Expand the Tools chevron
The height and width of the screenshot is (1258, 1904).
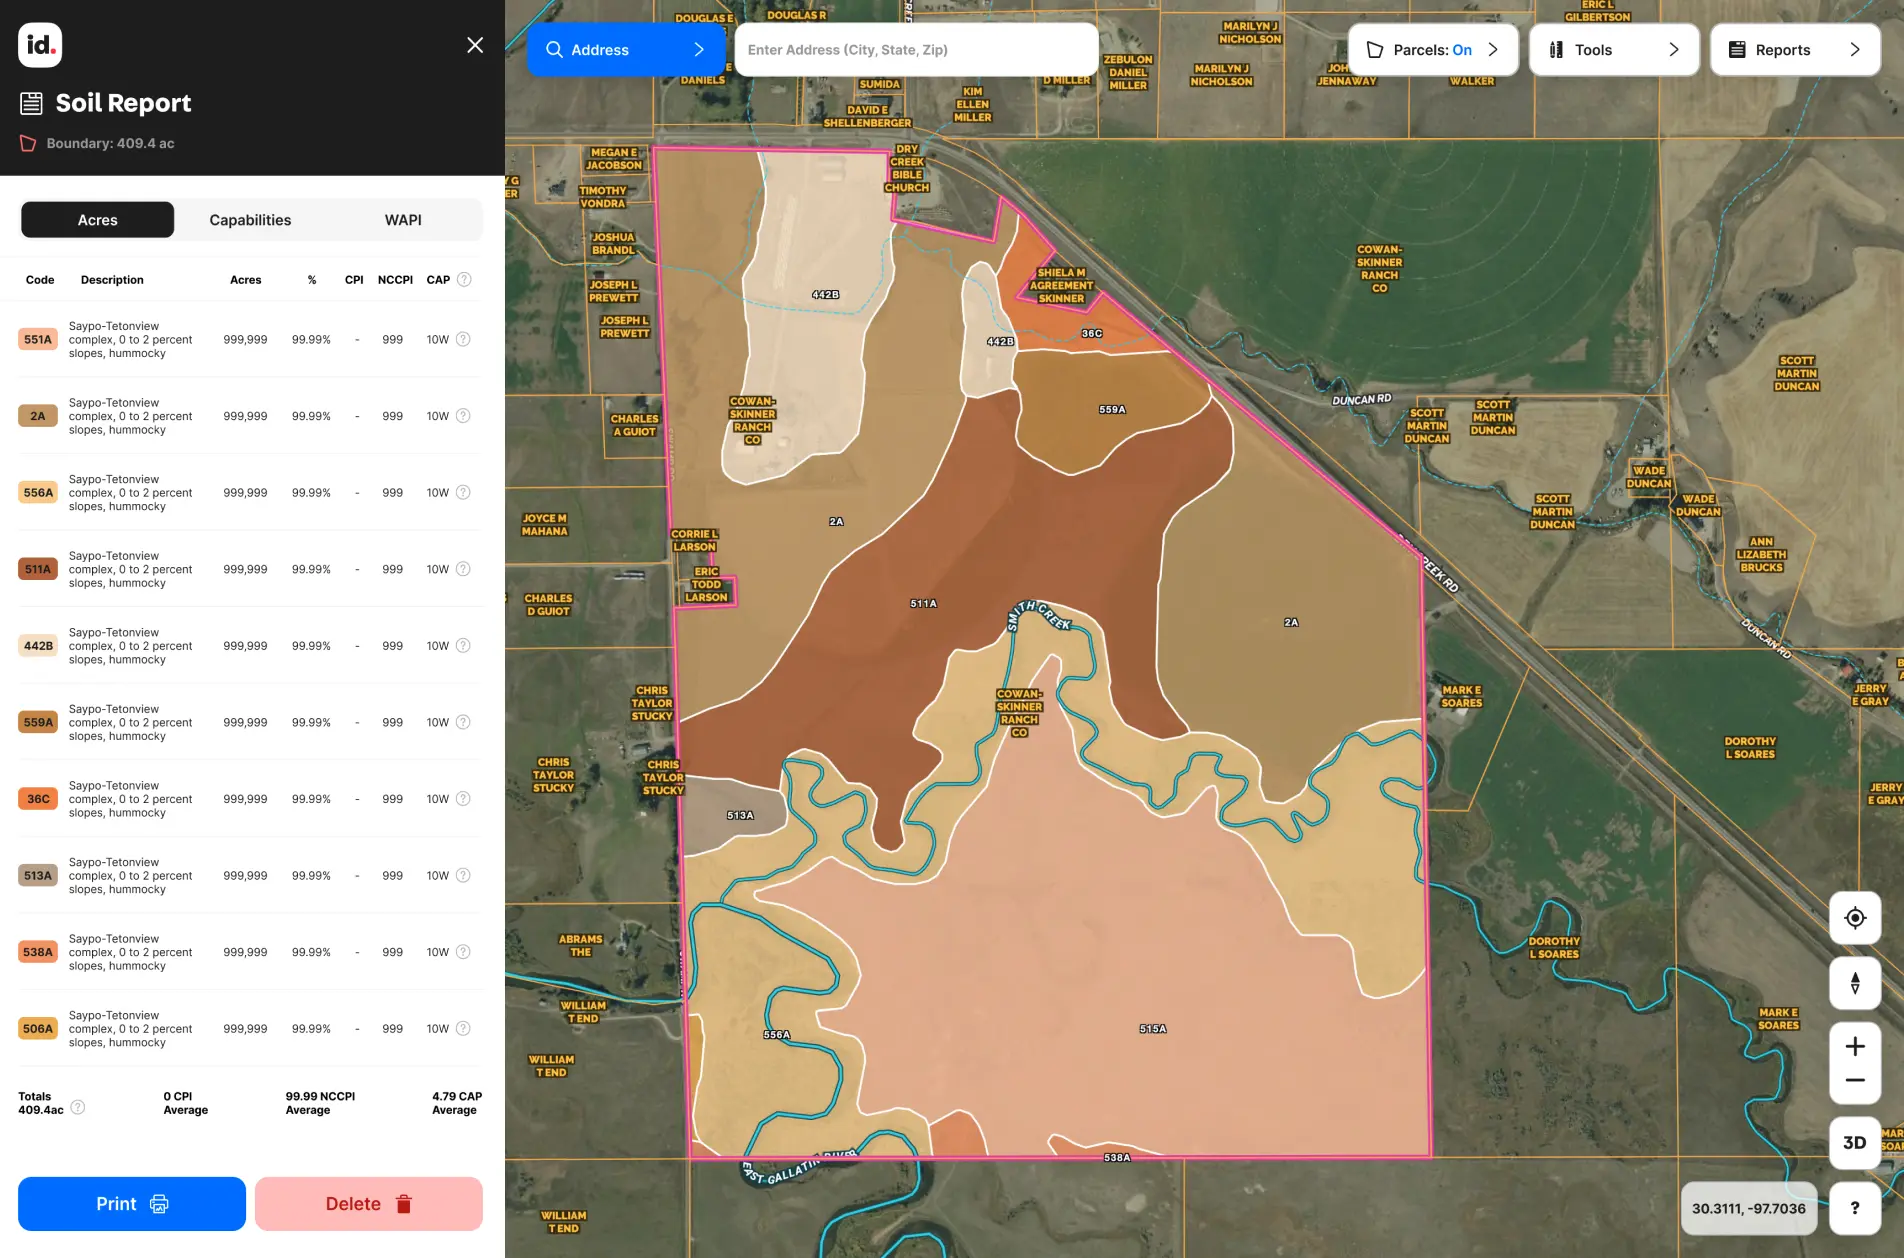[x=1675, y=49]
